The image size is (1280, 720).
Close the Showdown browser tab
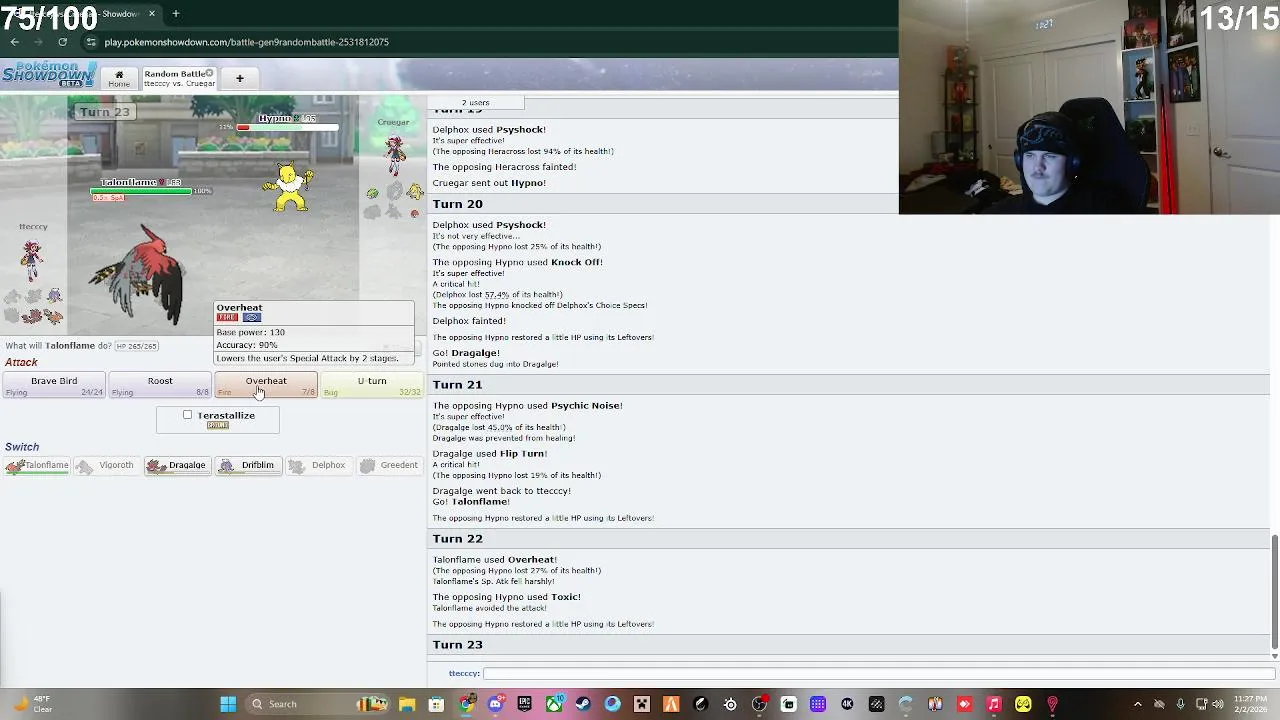click(152, 14)
